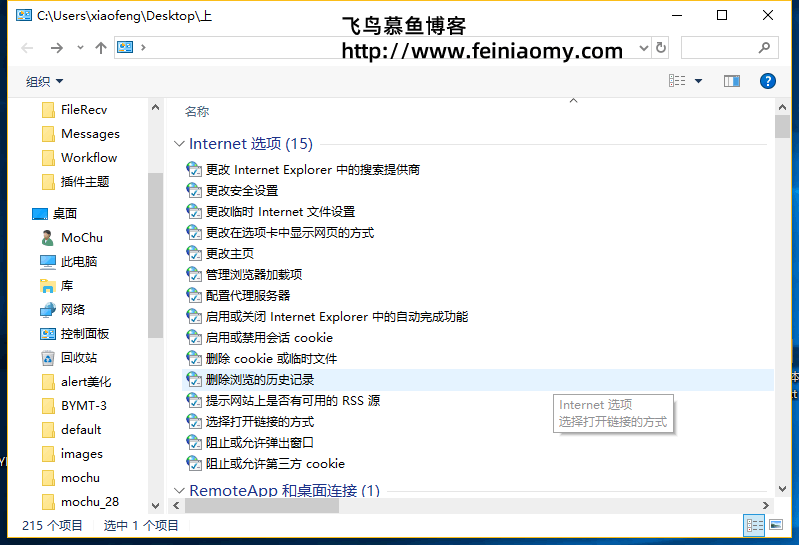Viewport: 799px width, 545px height.
Task: Select the mochu_28 folder in sidebar
Action: point(81,502)
